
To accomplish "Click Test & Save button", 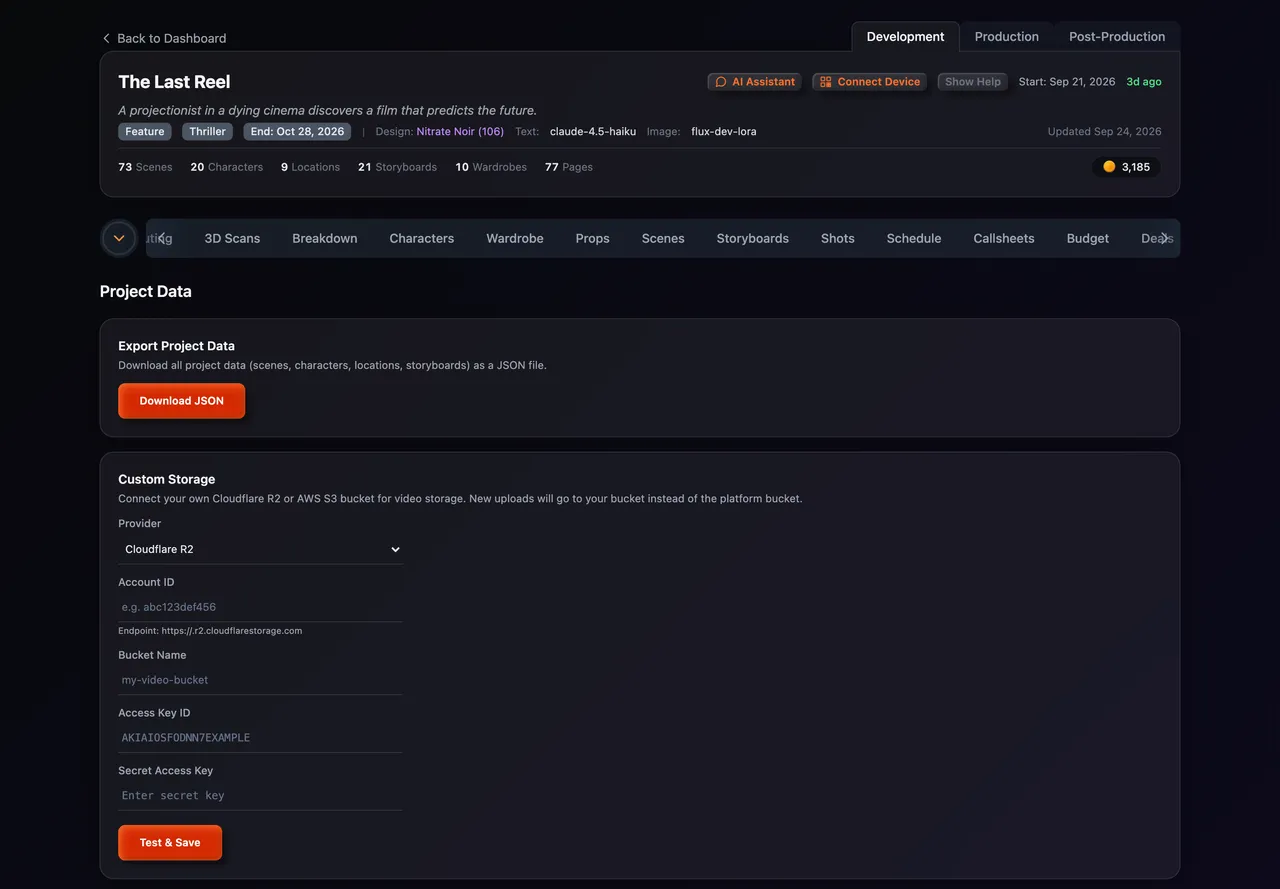I will point(170,843).
